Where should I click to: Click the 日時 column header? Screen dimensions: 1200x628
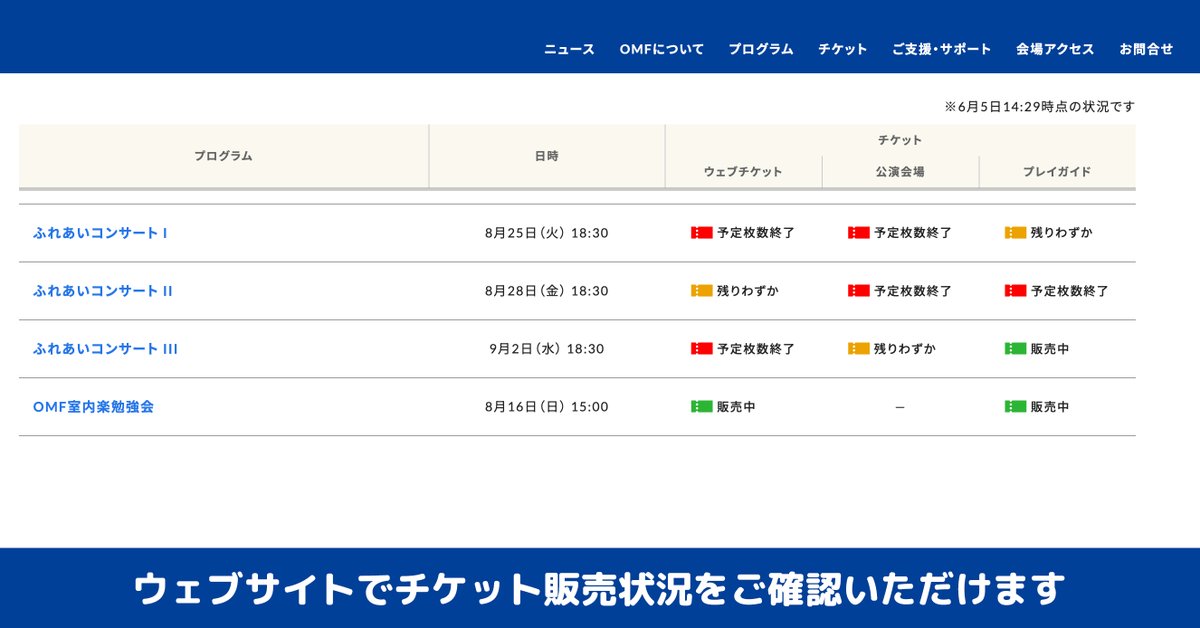coord(546,156)
